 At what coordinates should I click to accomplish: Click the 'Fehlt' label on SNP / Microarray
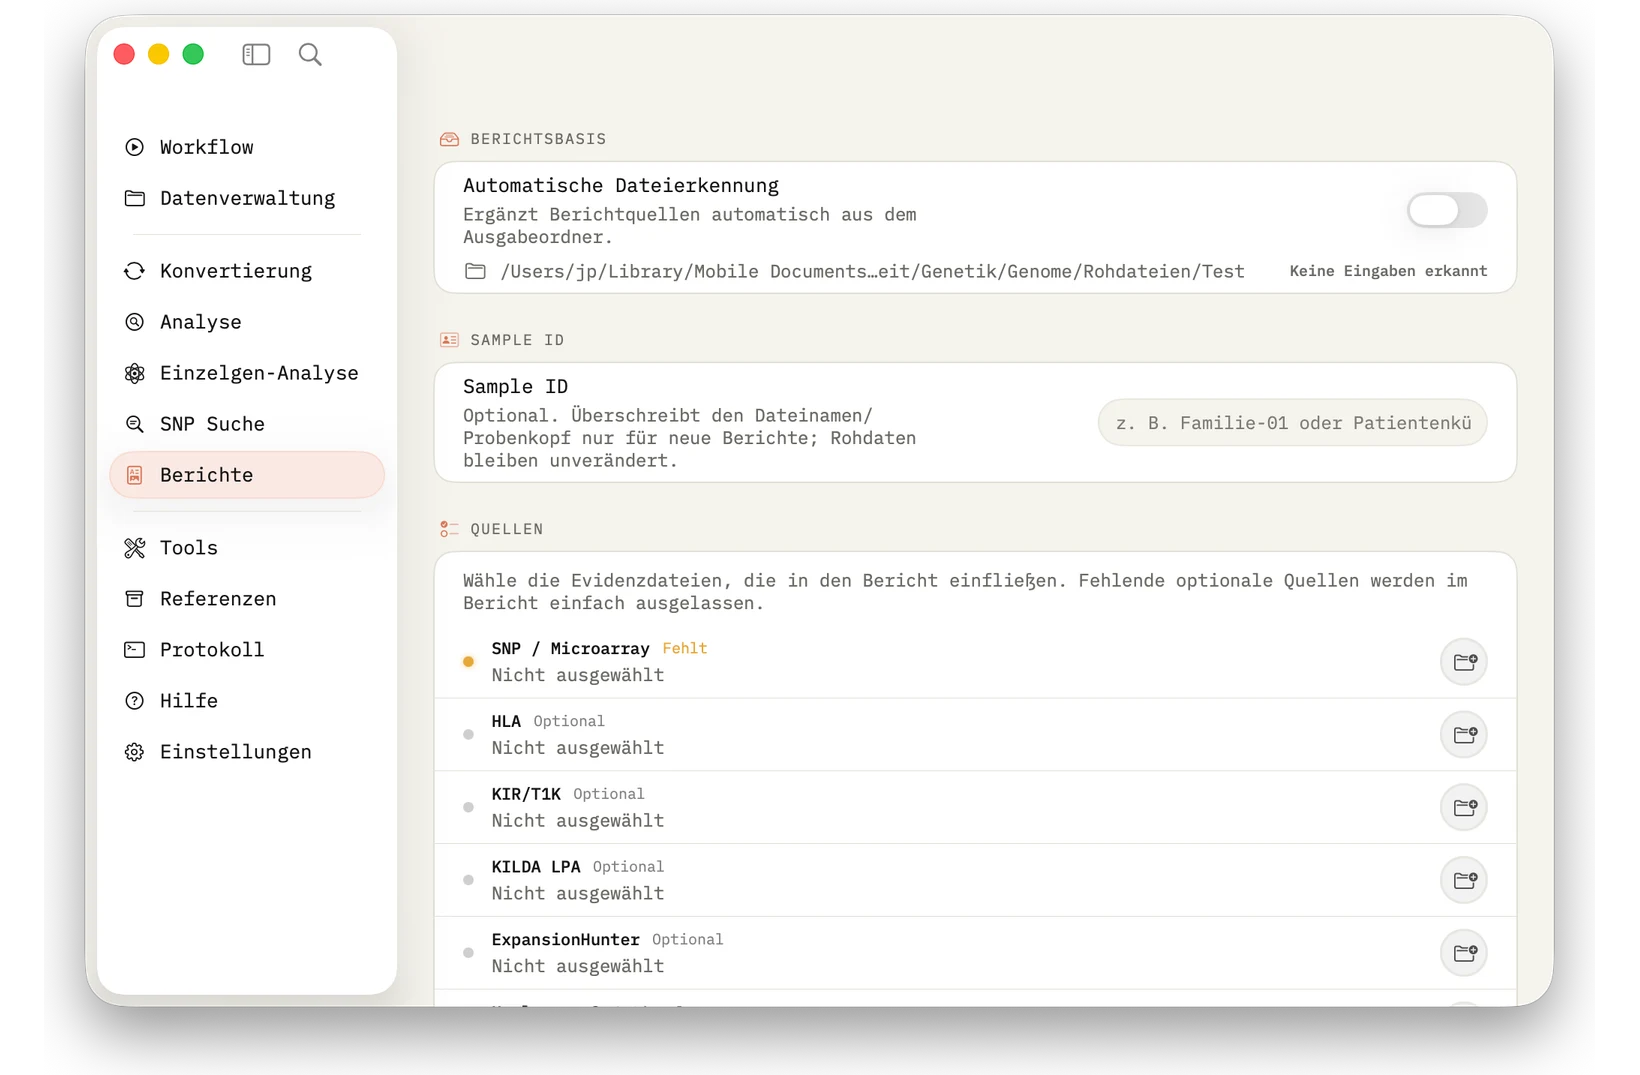[685, 648]
